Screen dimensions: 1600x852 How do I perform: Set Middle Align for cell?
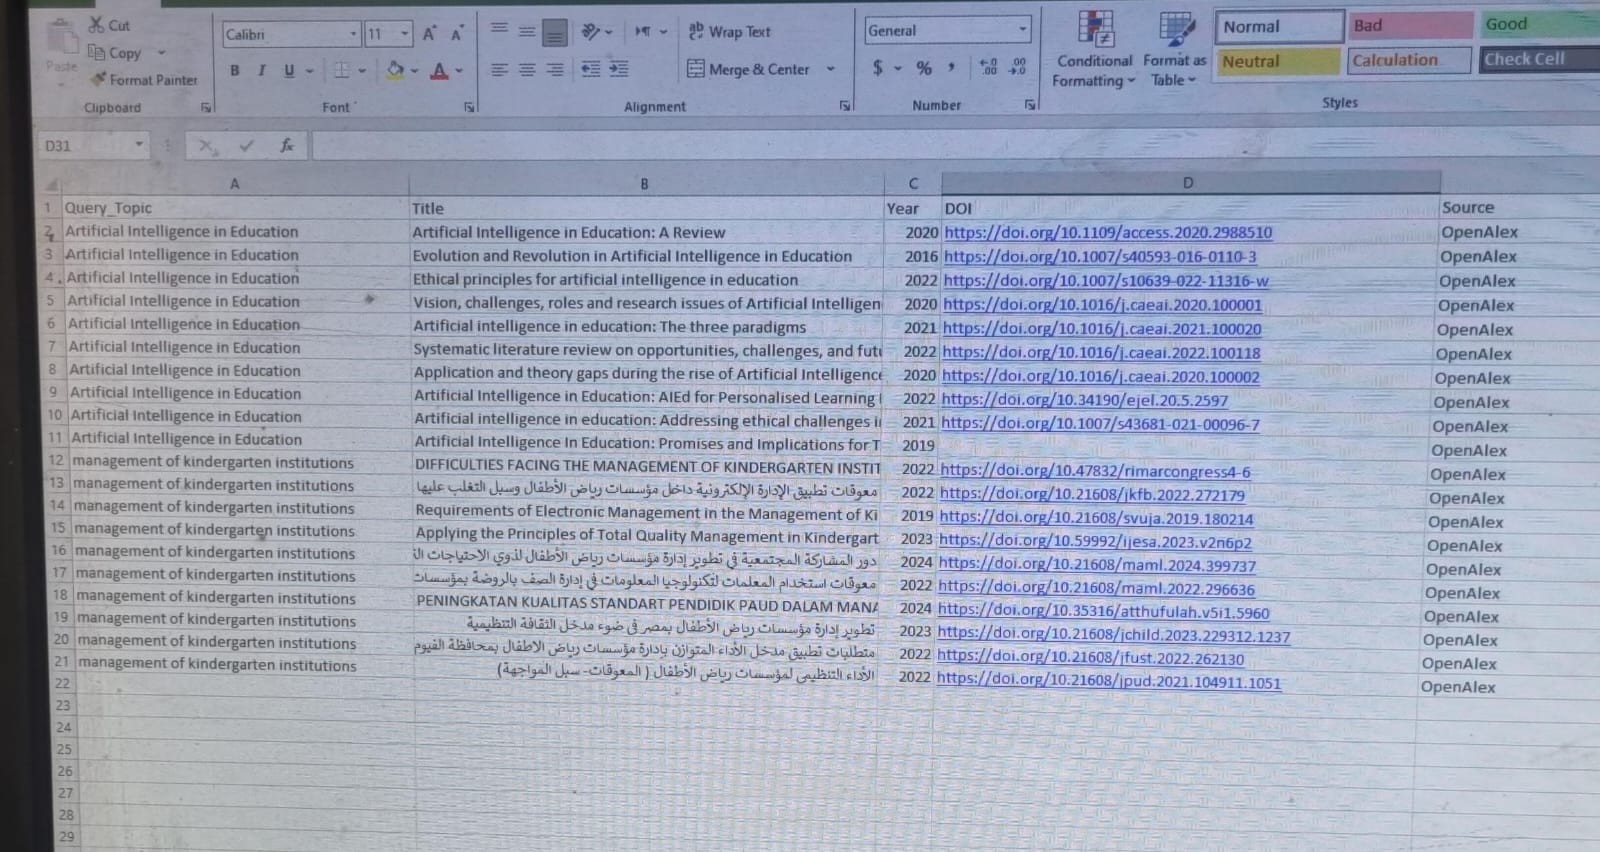pos(527,31)
